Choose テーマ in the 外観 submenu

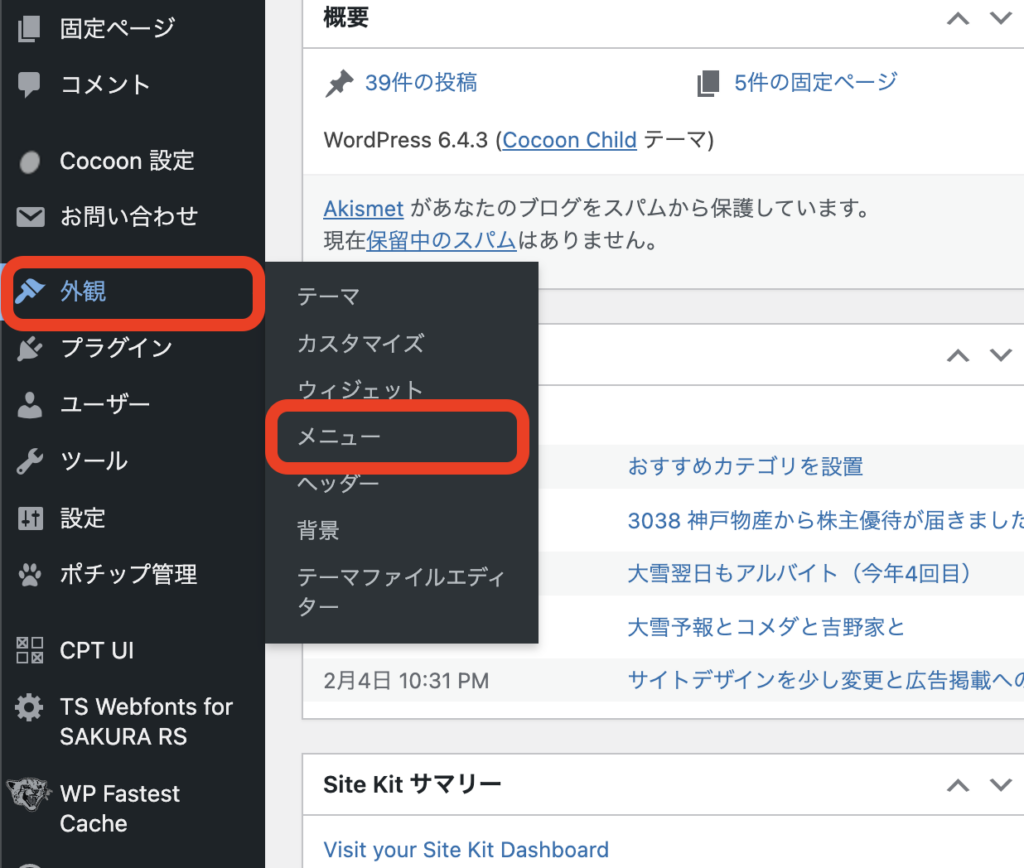point(328,297)
